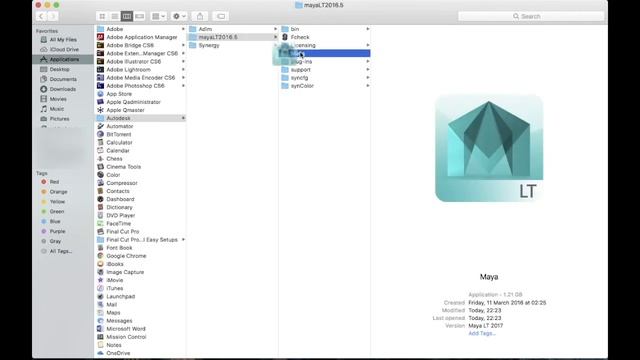Expand the Autodesk folder arrow

tap(183, 118)
